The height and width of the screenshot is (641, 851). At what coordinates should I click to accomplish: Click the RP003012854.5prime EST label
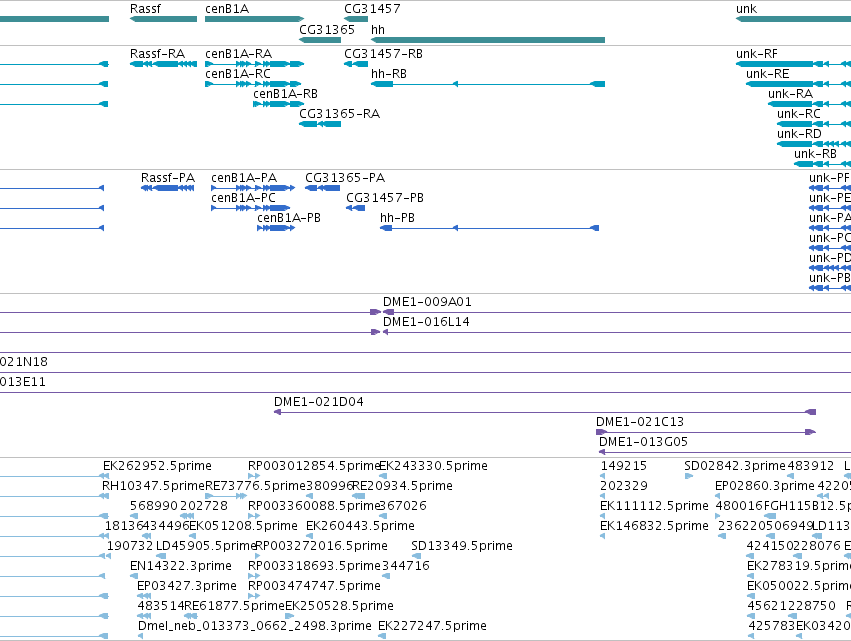pos(313,466)
